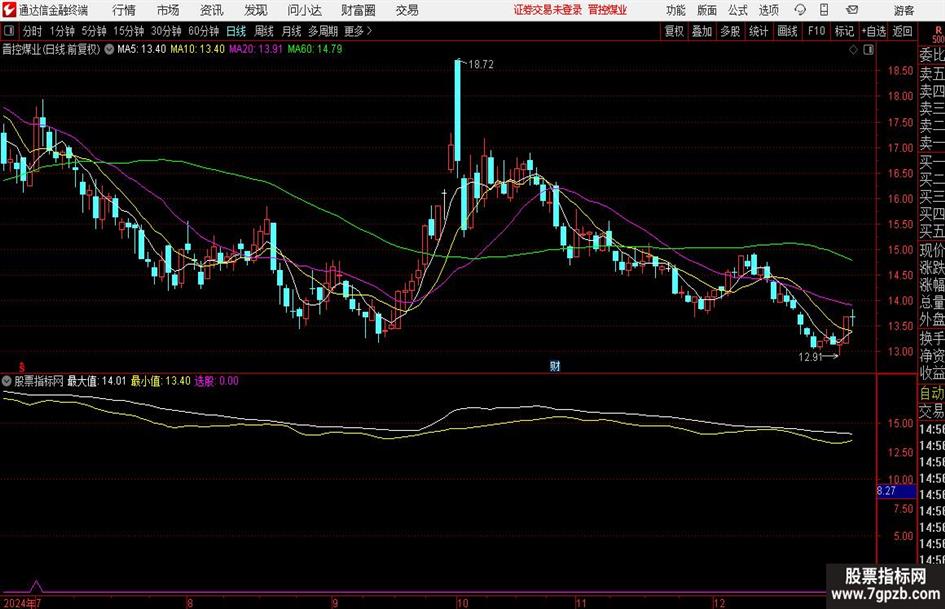Viewport: 945px width, 609px height.
Task: Open the 交易 menu
Action: (x=407, y=10)
